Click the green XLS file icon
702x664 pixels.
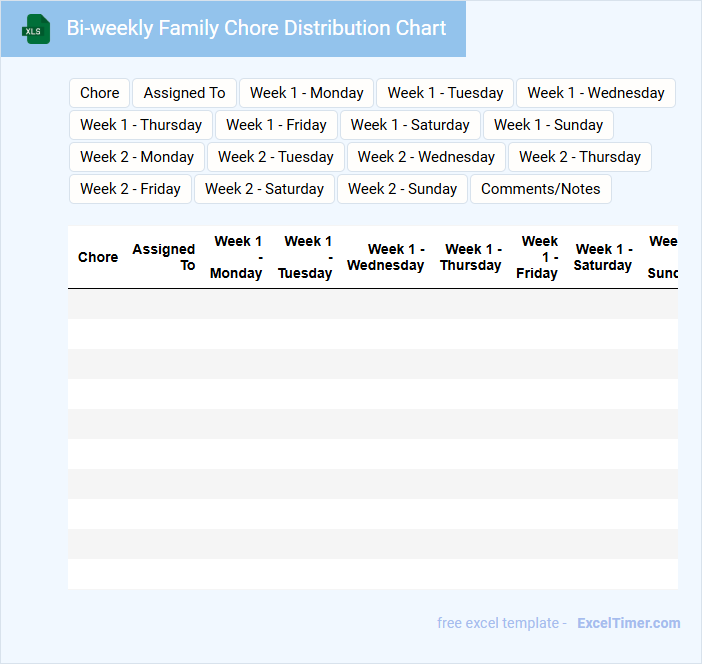(36, 29)
